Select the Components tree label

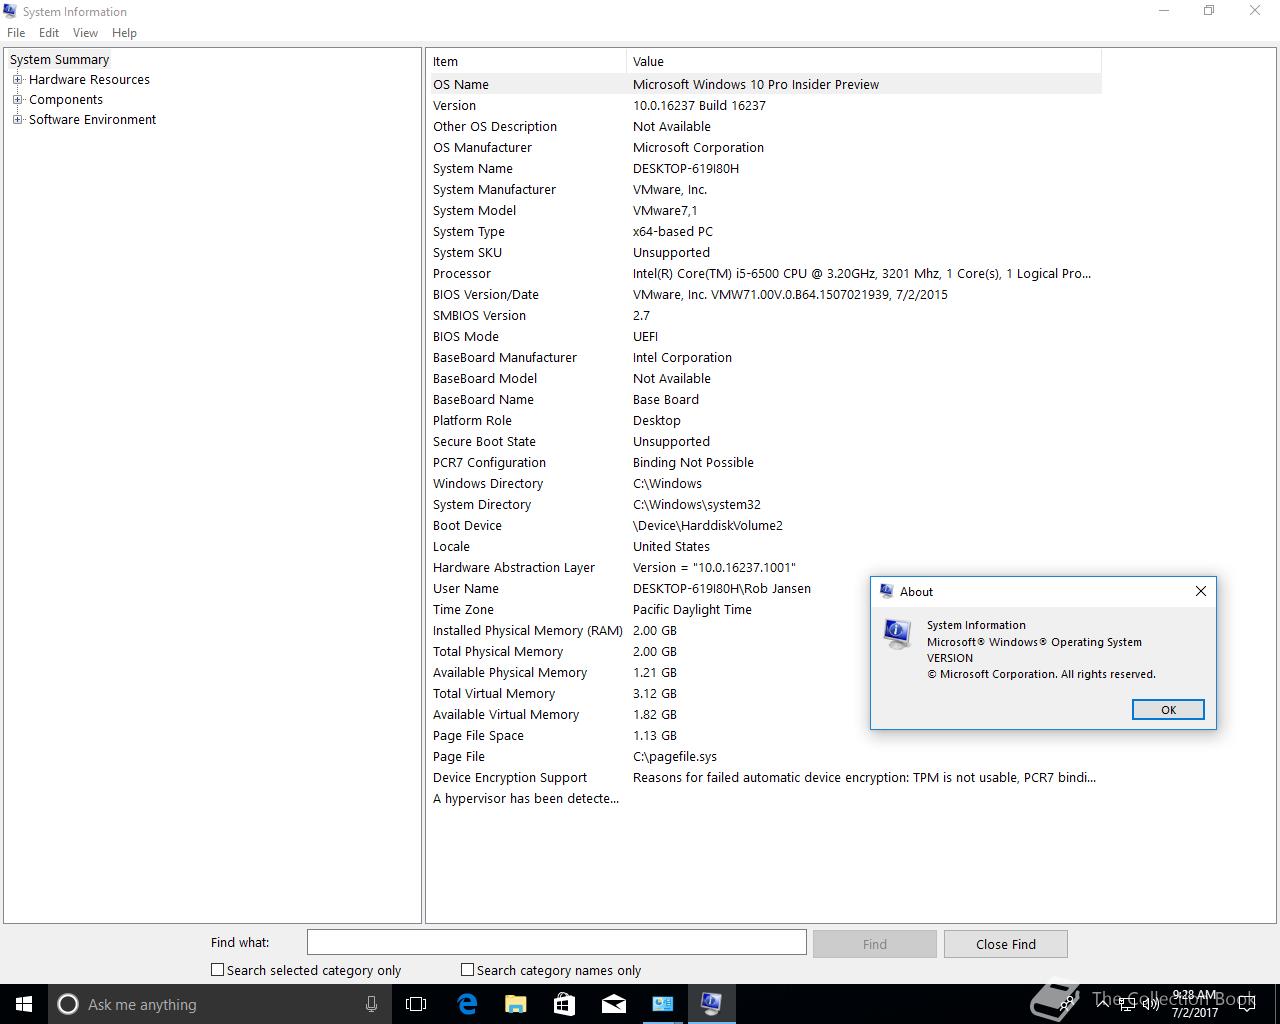(66, 99)
